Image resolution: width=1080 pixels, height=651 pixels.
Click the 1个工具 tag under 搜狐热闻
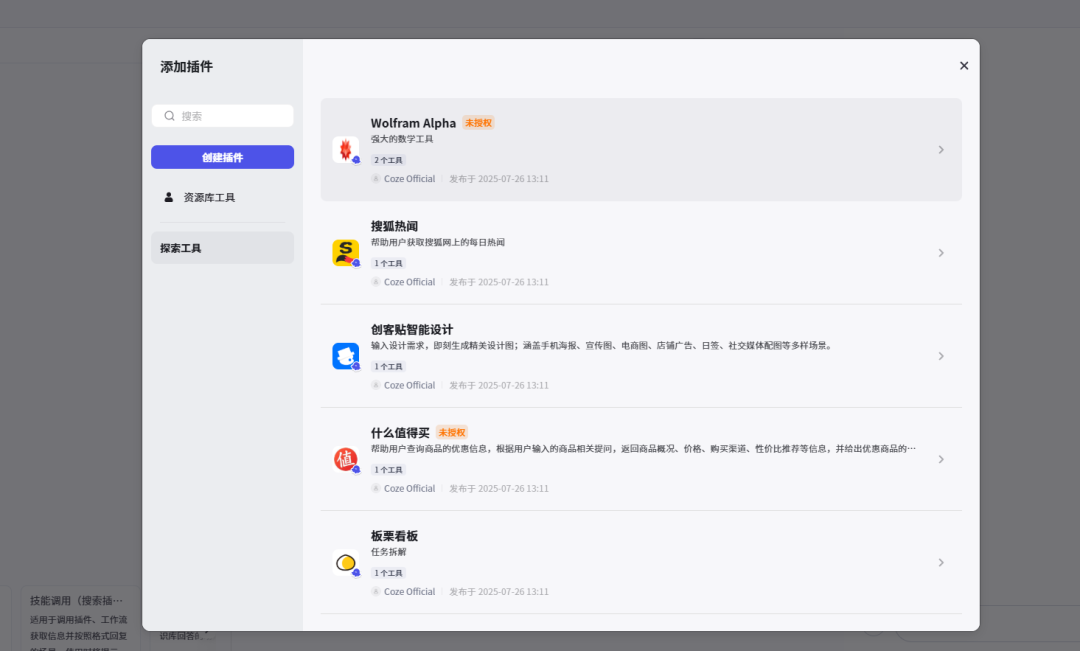(x=388, y=263)
